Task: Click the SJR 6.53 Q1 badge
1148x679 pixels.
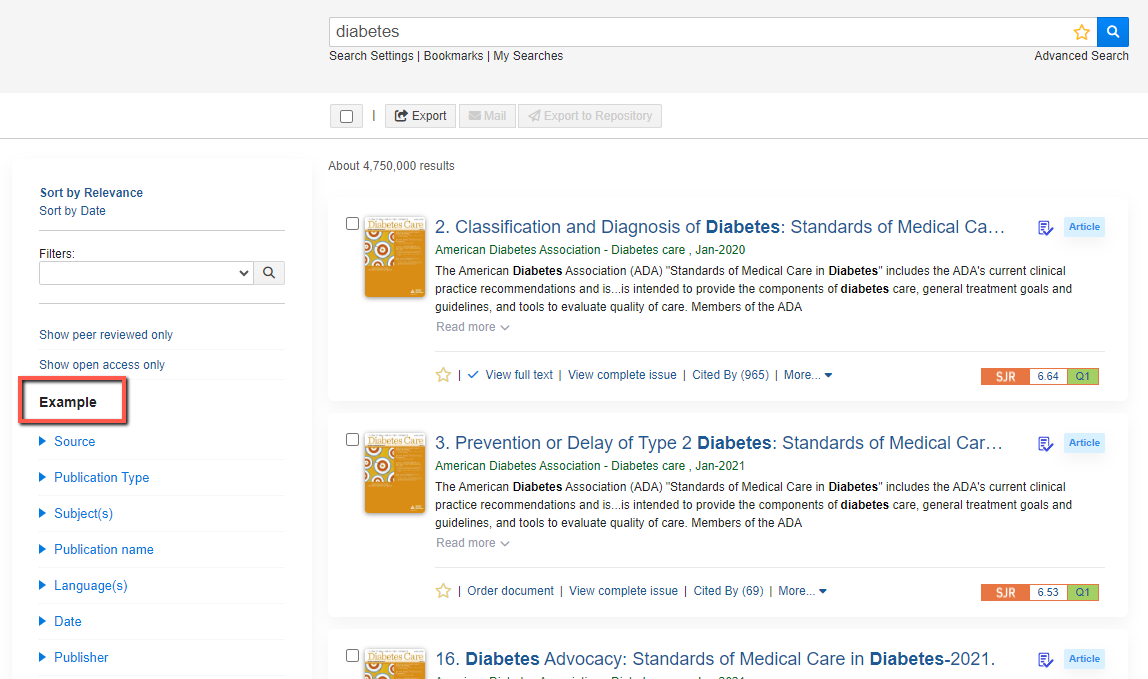Action: pyautogui.click(x=1040, y=593)
